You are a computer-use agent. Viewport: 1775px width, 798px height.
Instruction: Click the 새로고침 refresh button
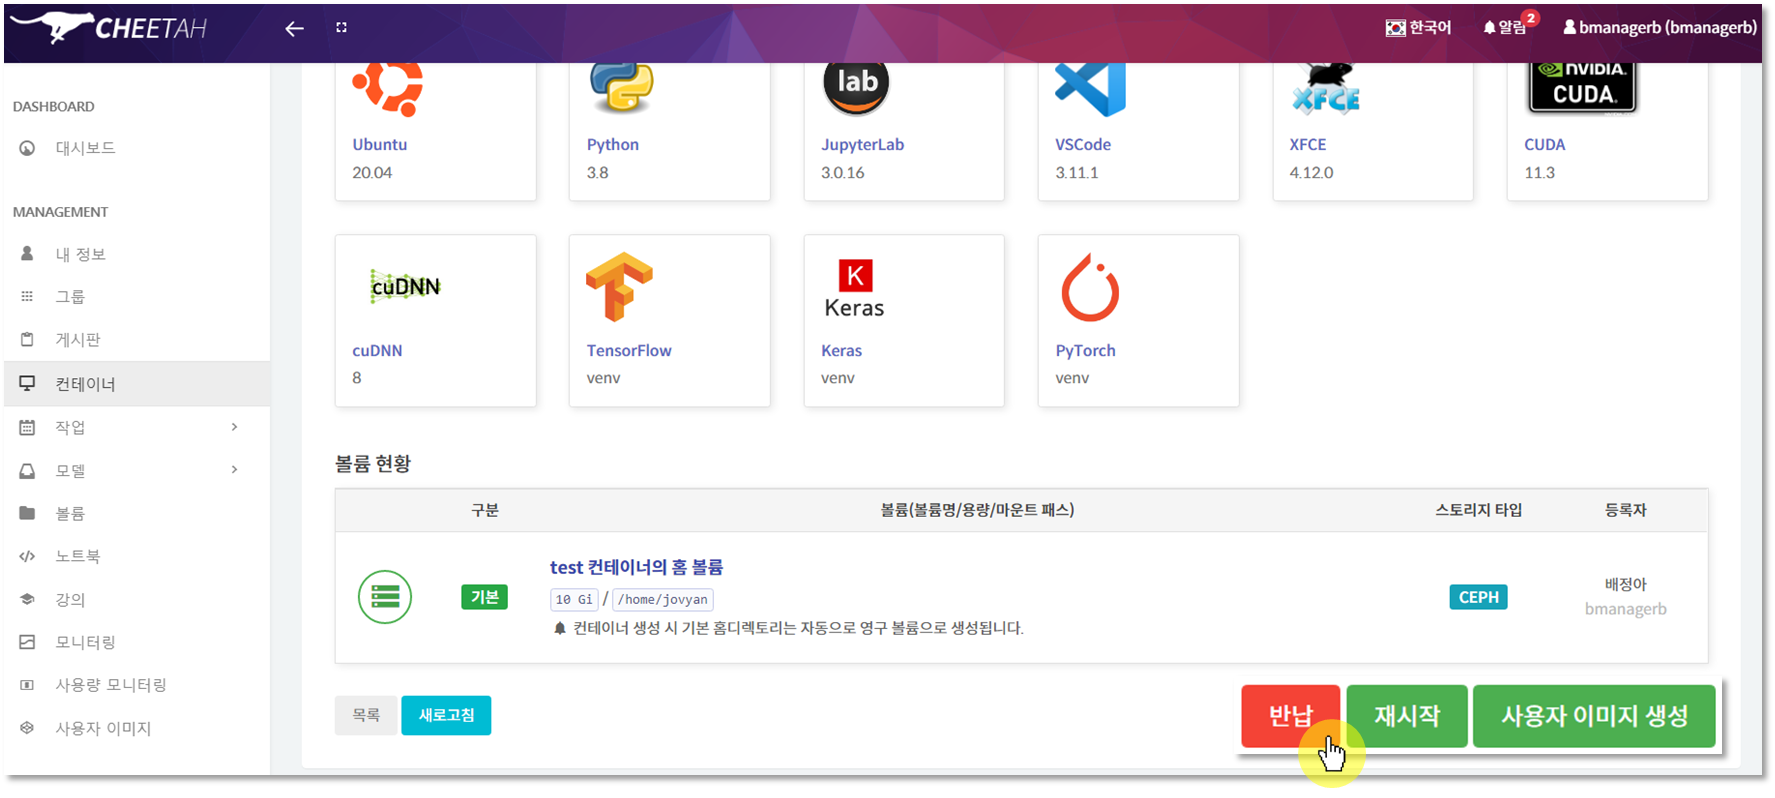click(x=446, y=715)
